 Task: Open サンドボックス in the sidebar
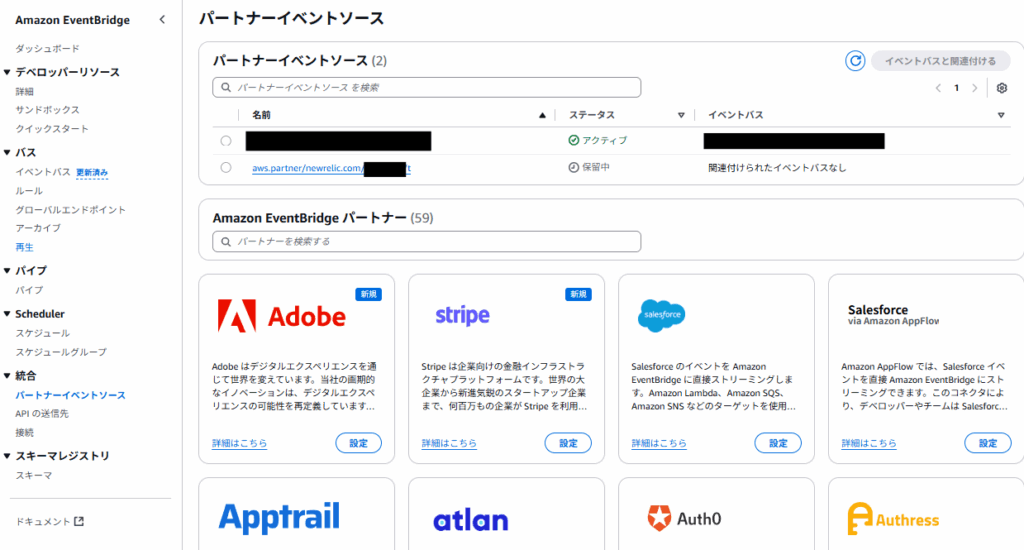pos(48,110)
